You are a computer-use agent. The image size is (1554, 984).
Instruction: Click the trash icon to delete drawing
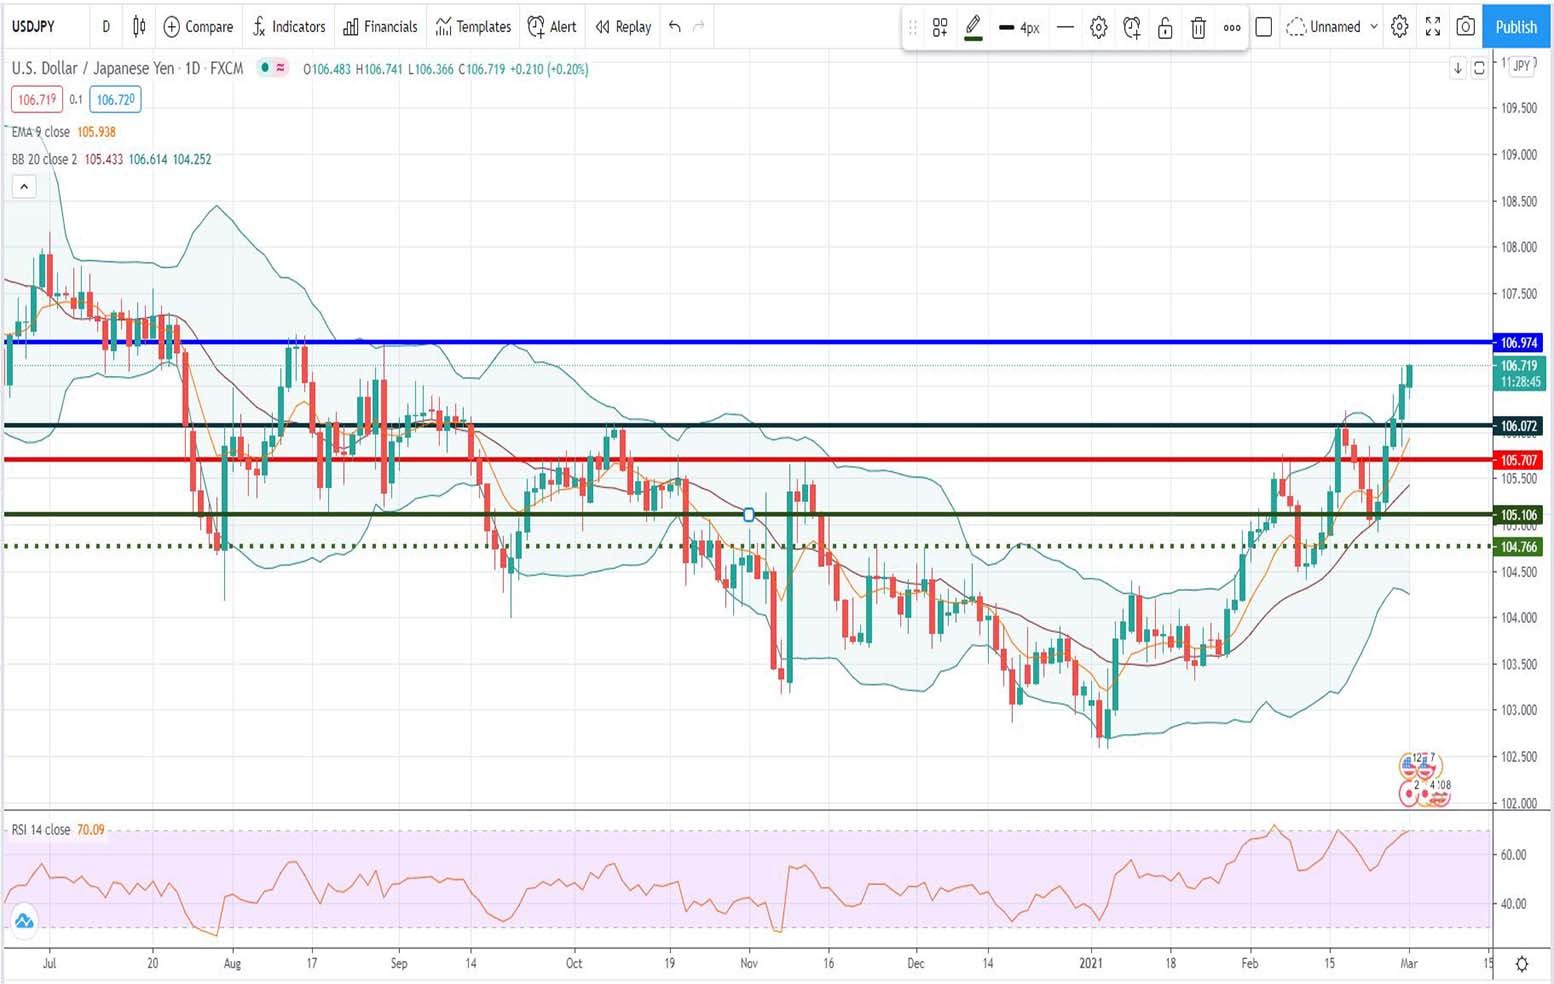tap(1198, 28)
